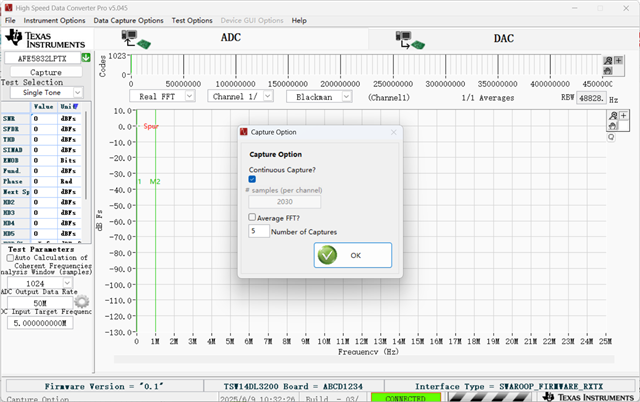This screenshot has height=402, width=640.
Task: Select zoom tool in FFT plot palette
Action: [613, 116]
